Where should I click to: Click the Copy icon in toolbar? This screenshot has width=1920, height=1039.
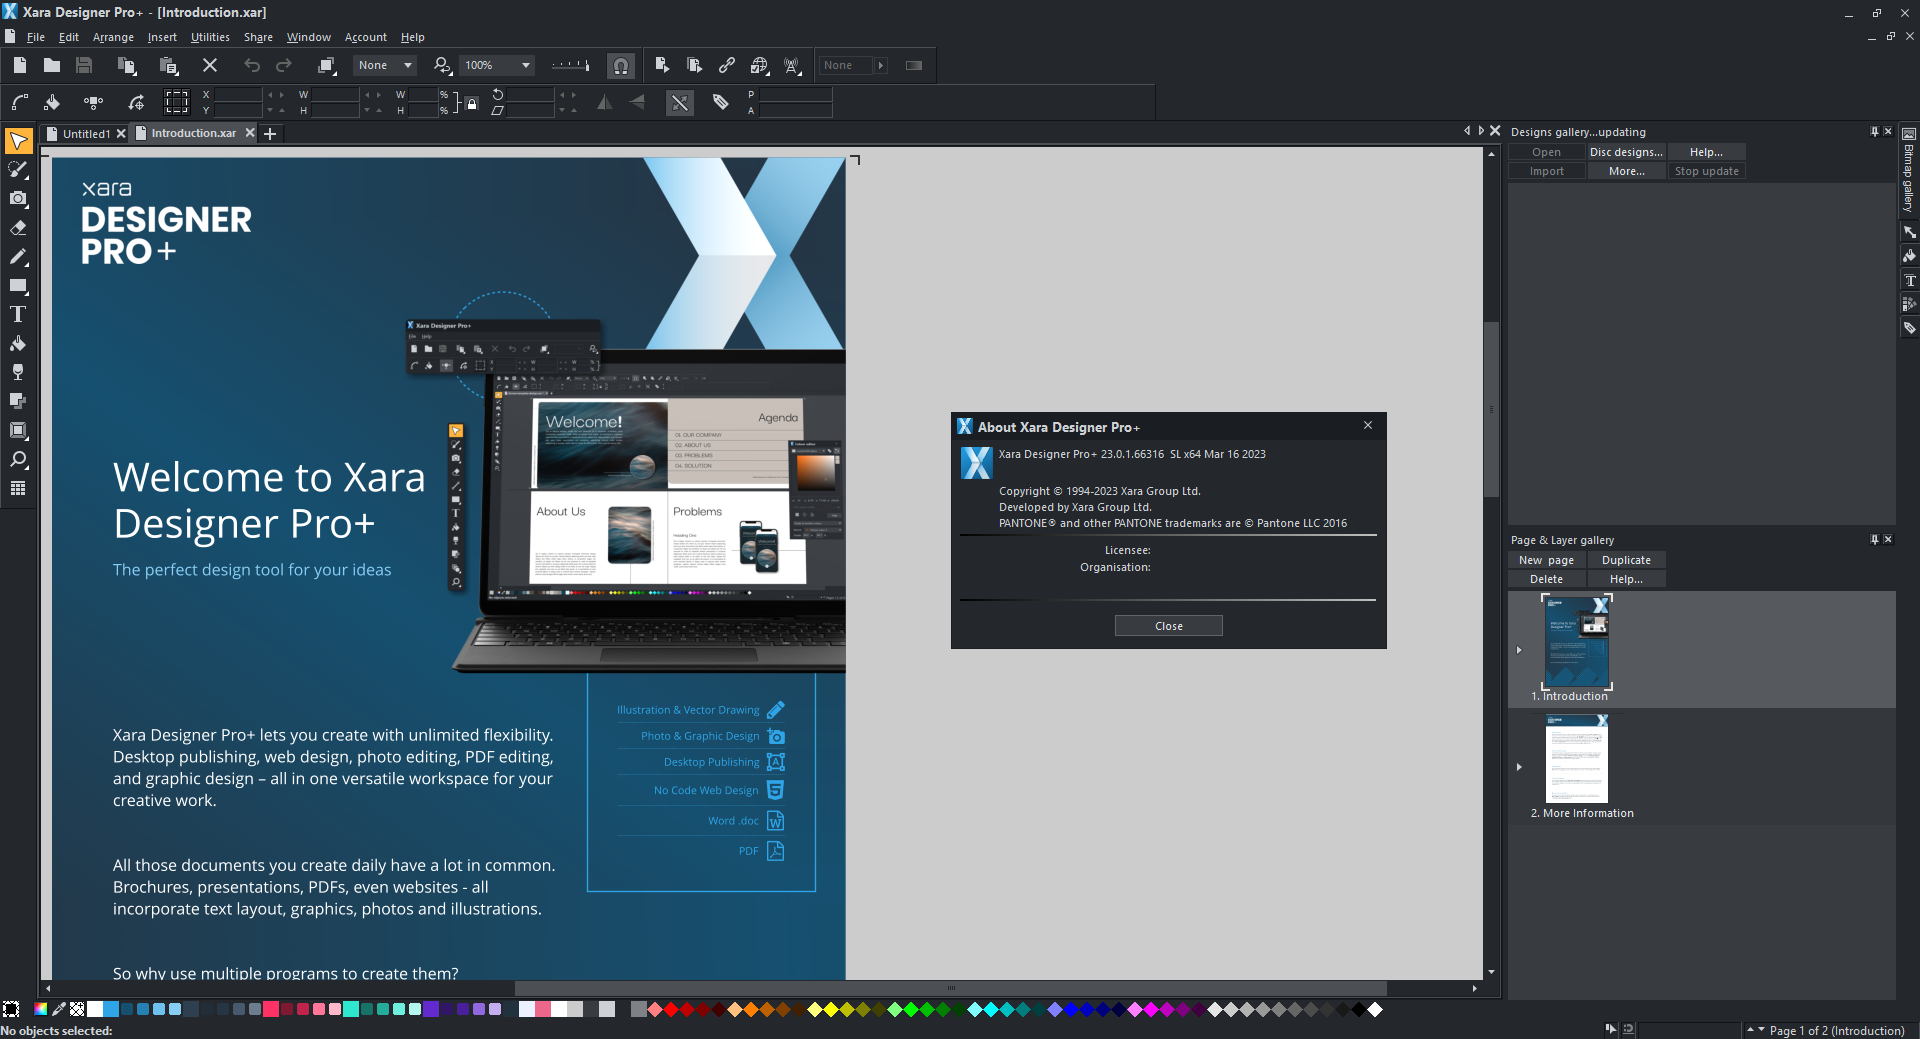click(x=127, y=66)
